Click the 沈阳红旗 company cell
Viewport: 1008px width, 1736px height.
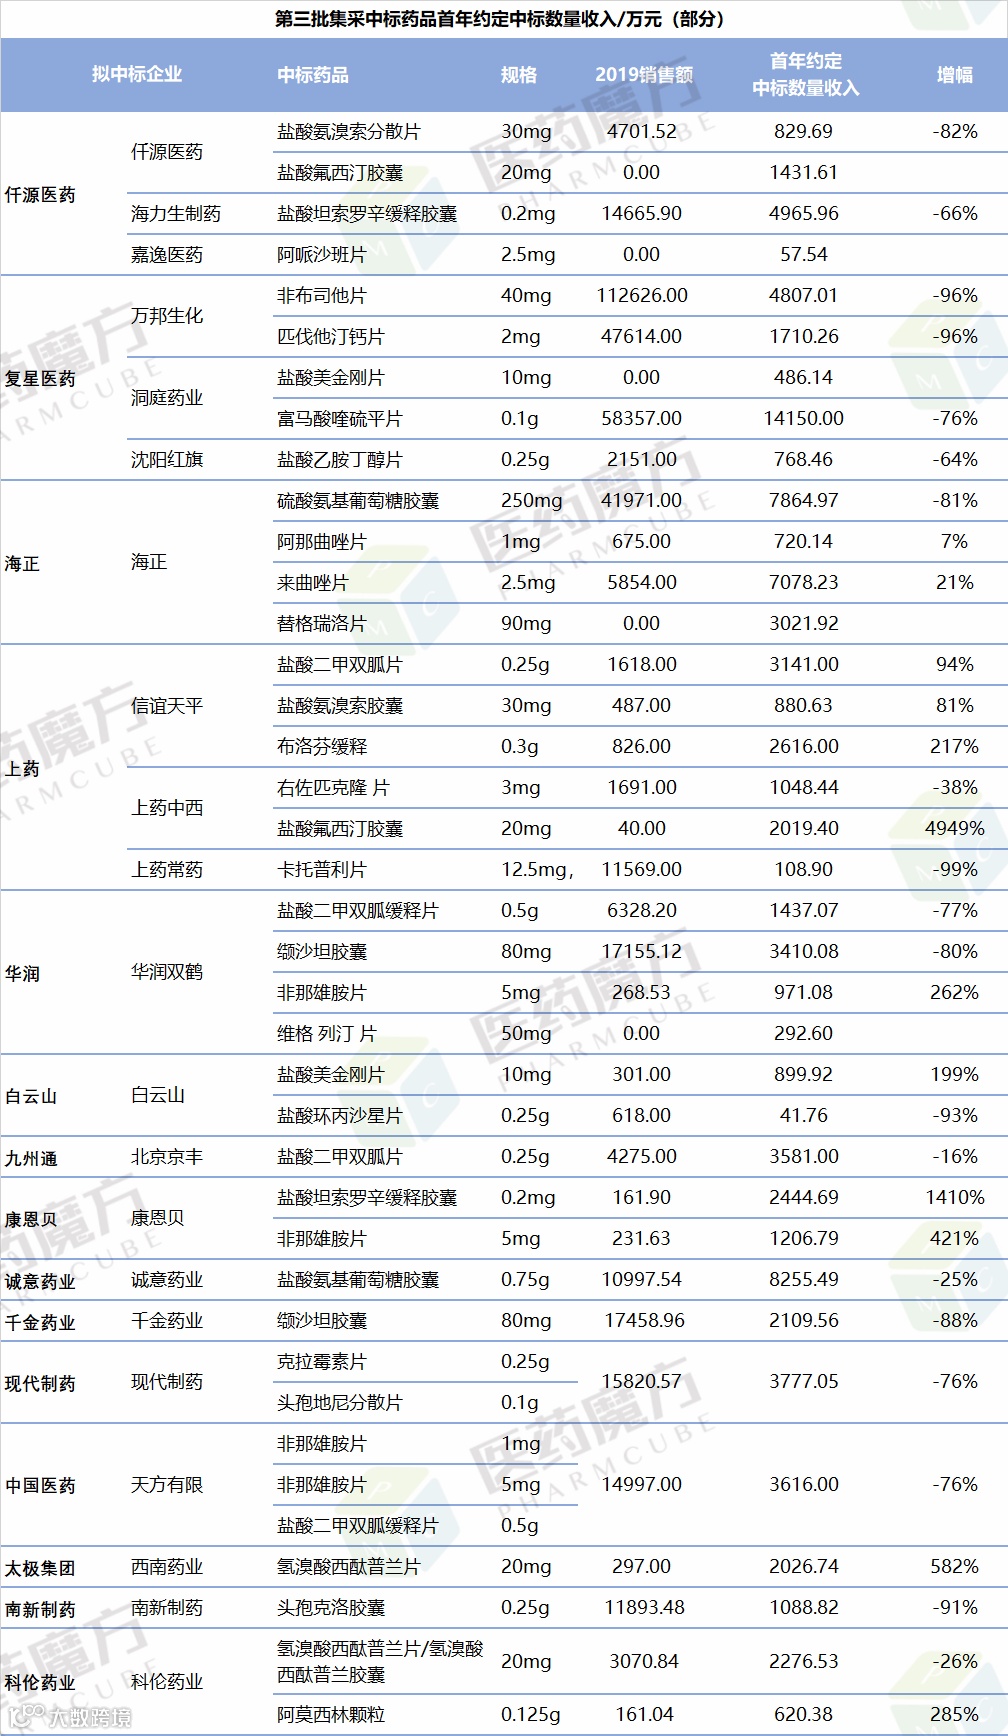pos(167,459)
